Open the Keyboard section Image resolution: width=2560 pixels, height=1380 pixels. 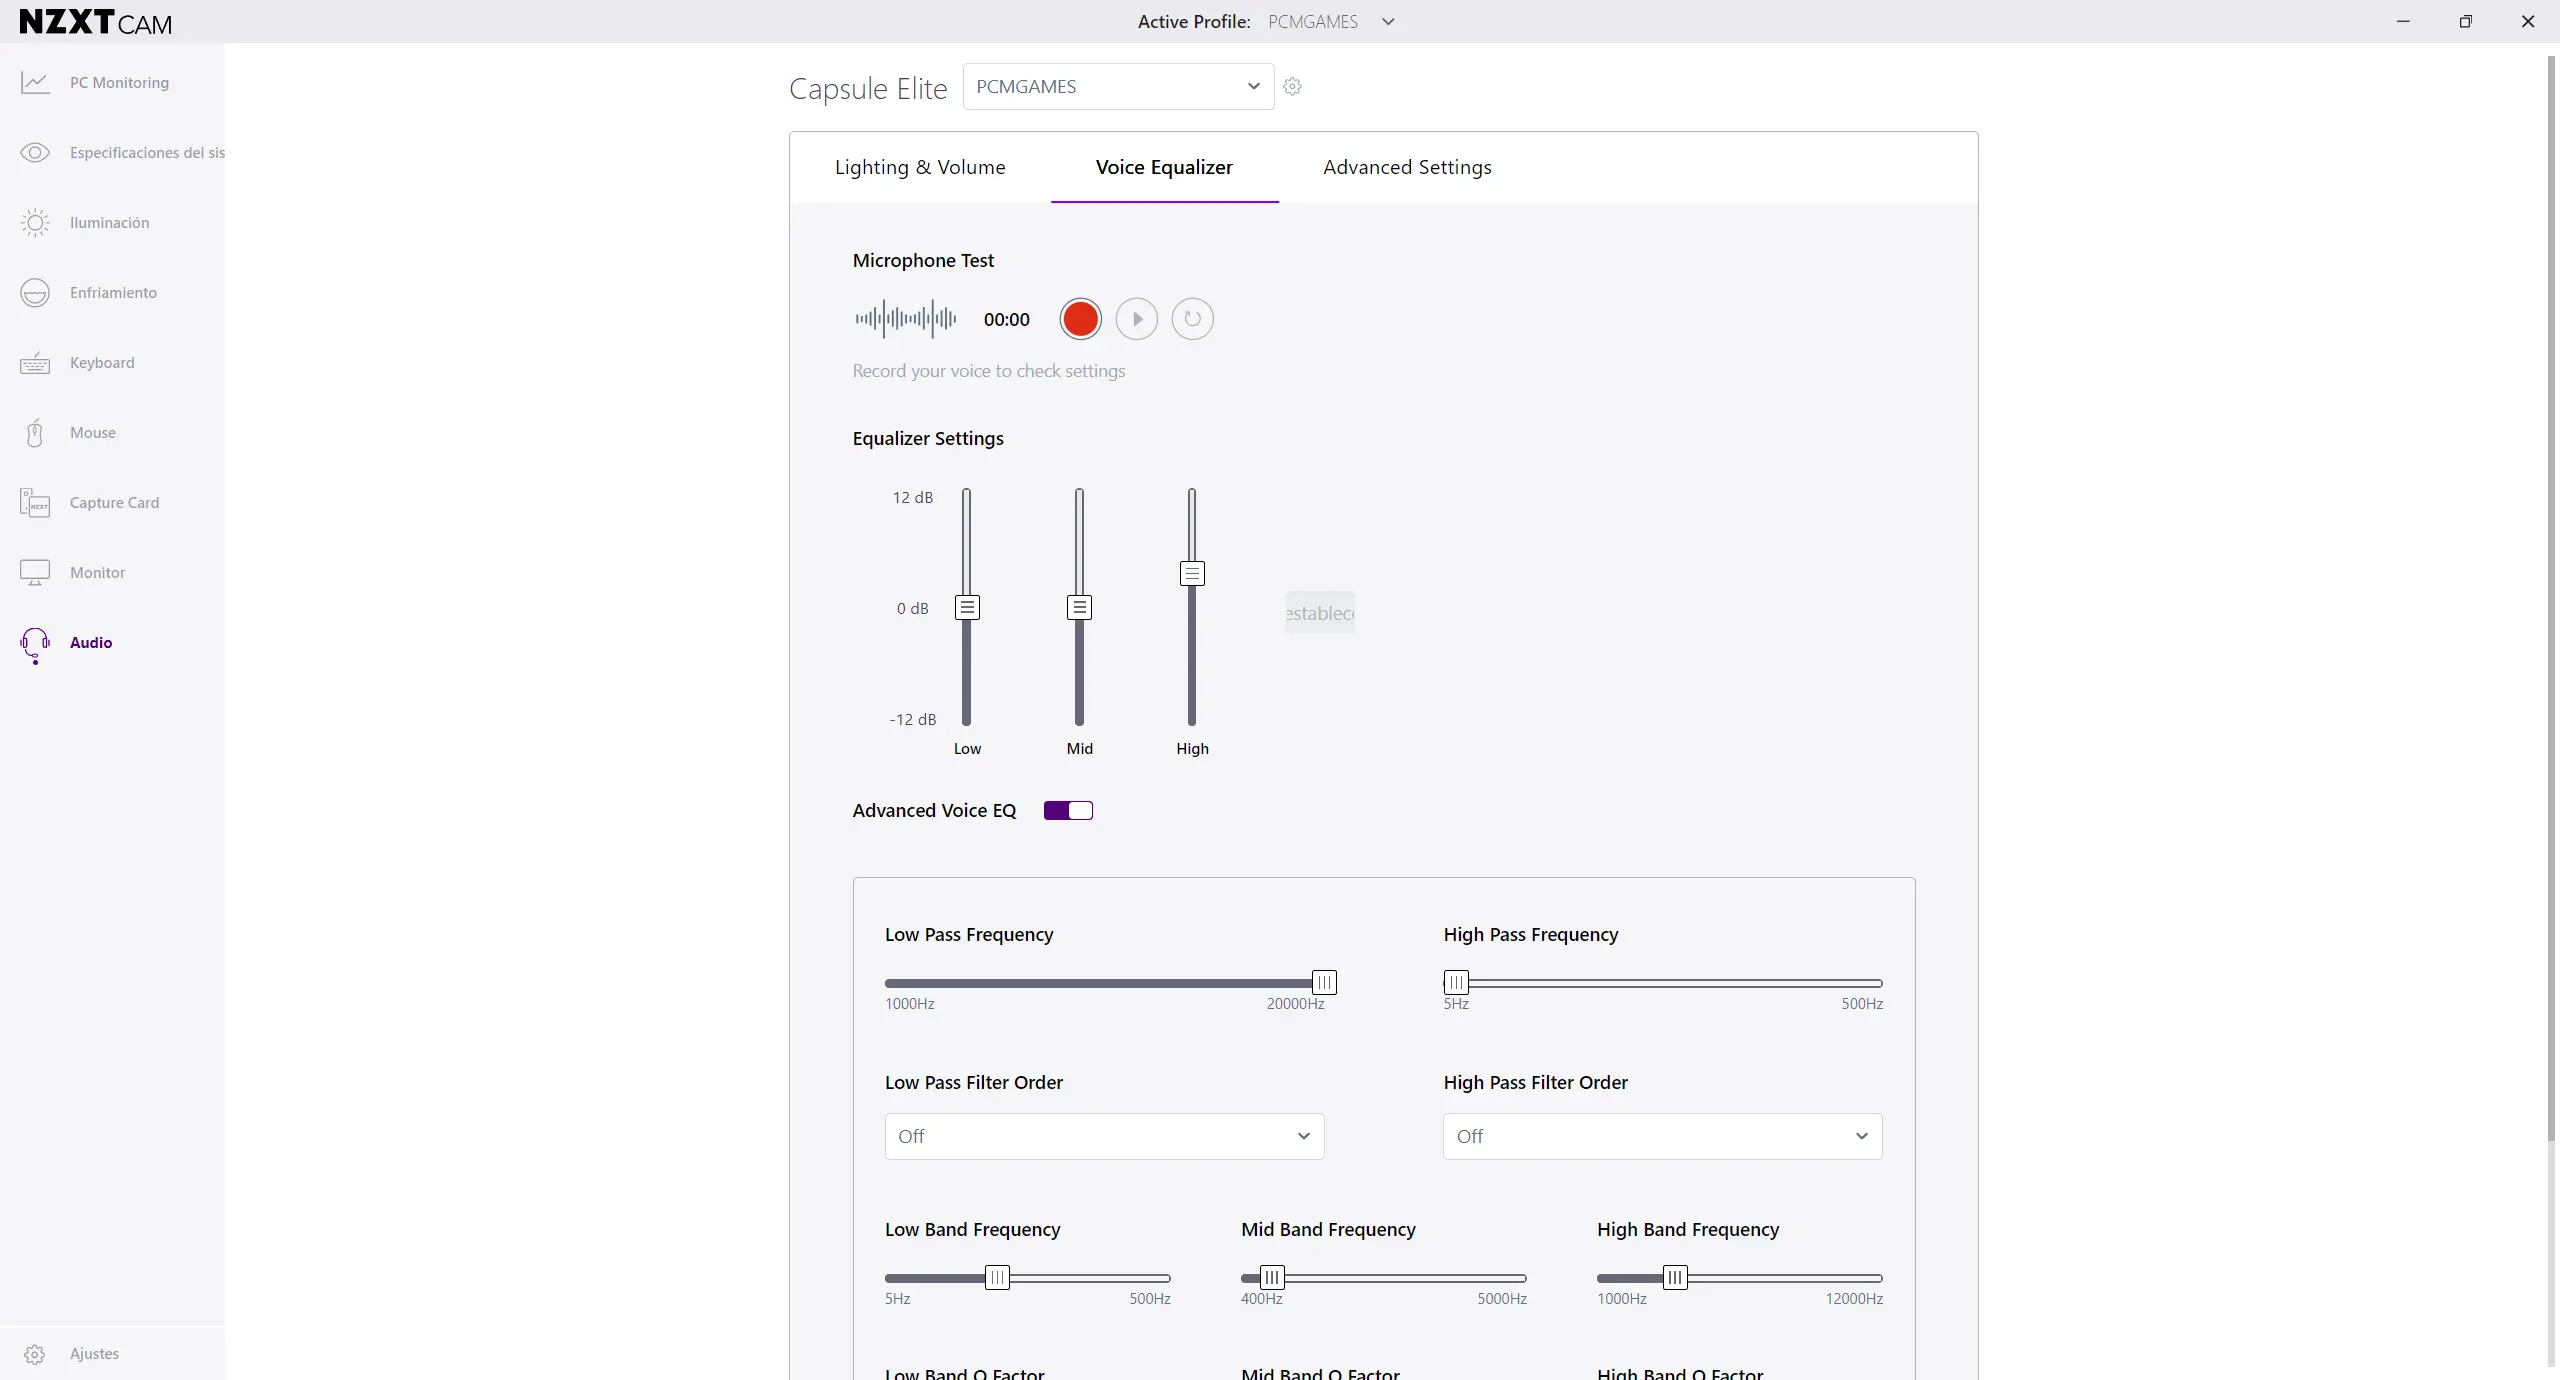click(x=102, y=363)
